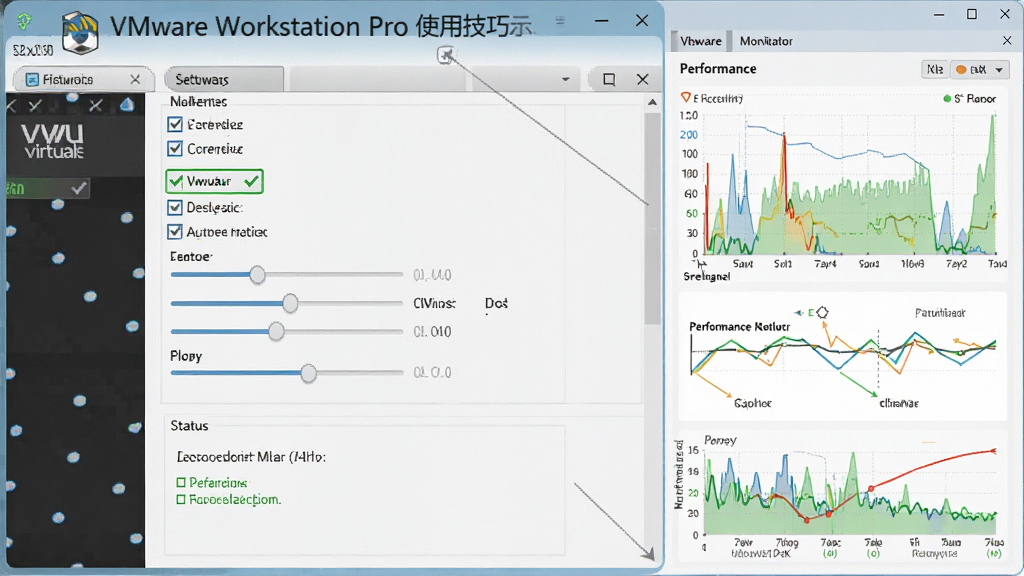Switch to the Fisturoite tab

point(83,80)
